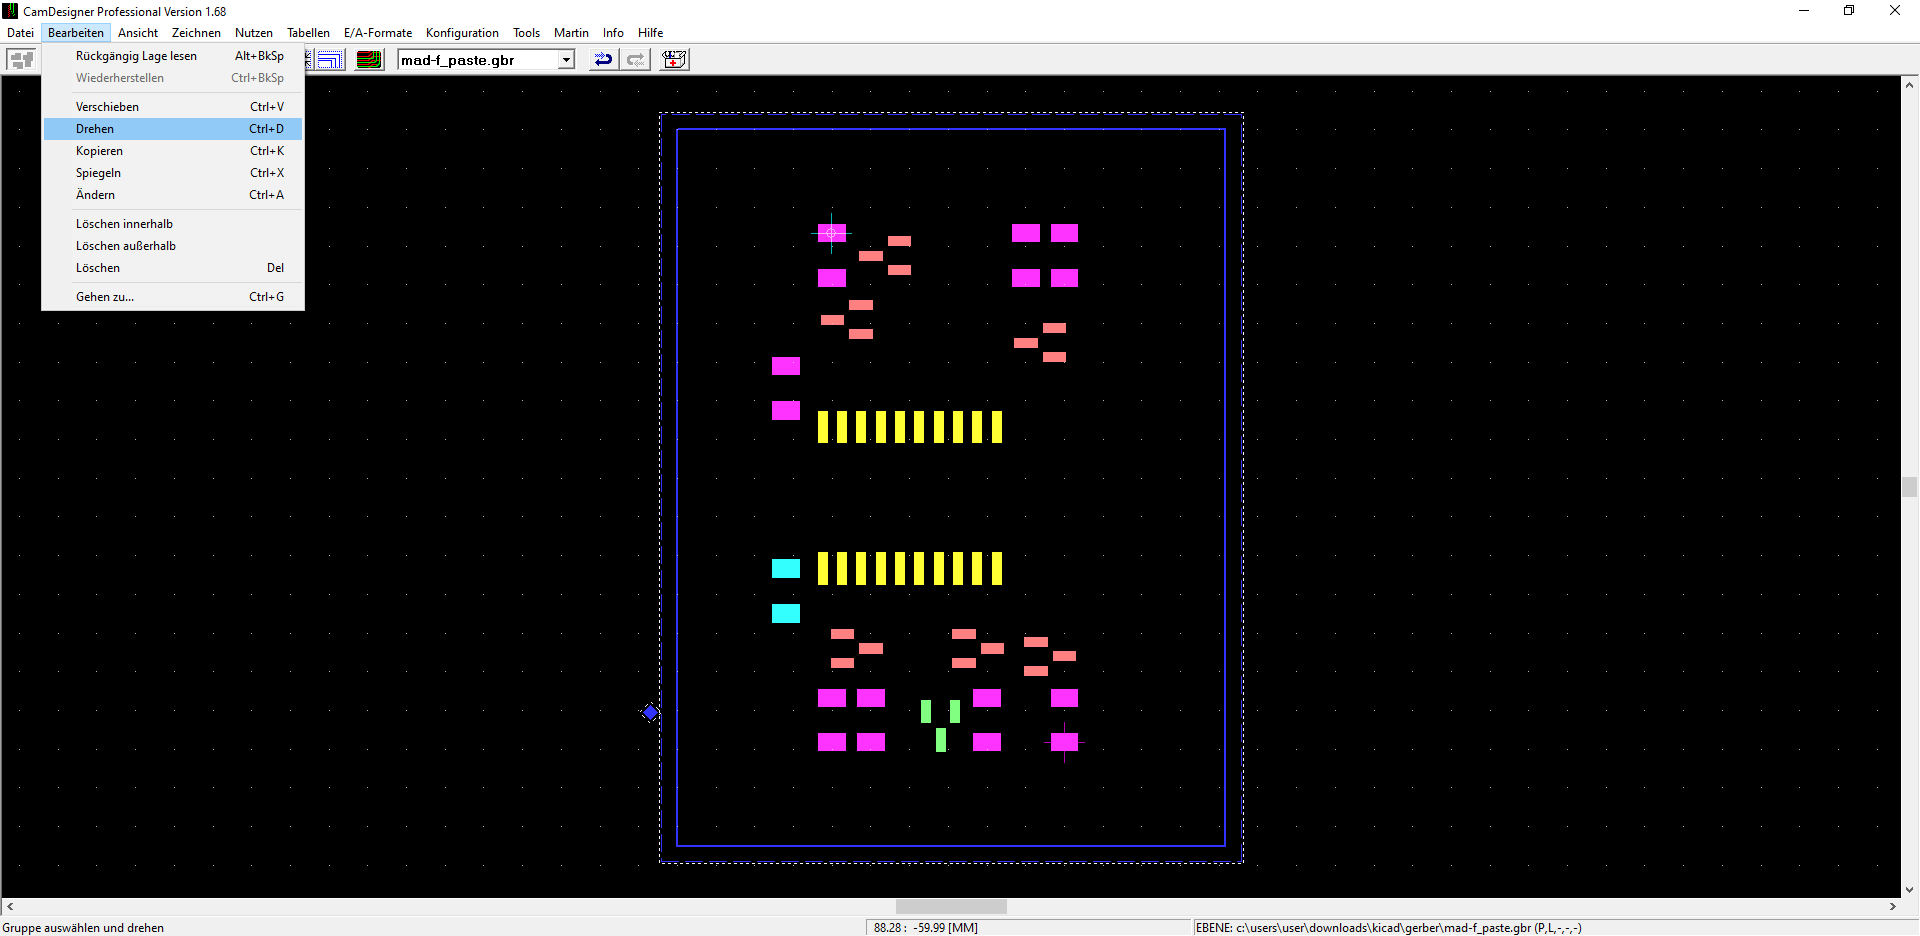Click the blue diamond origin marker
Image resolution: width=1920 pixels, height=936 pixels.
tap(650, 713)
